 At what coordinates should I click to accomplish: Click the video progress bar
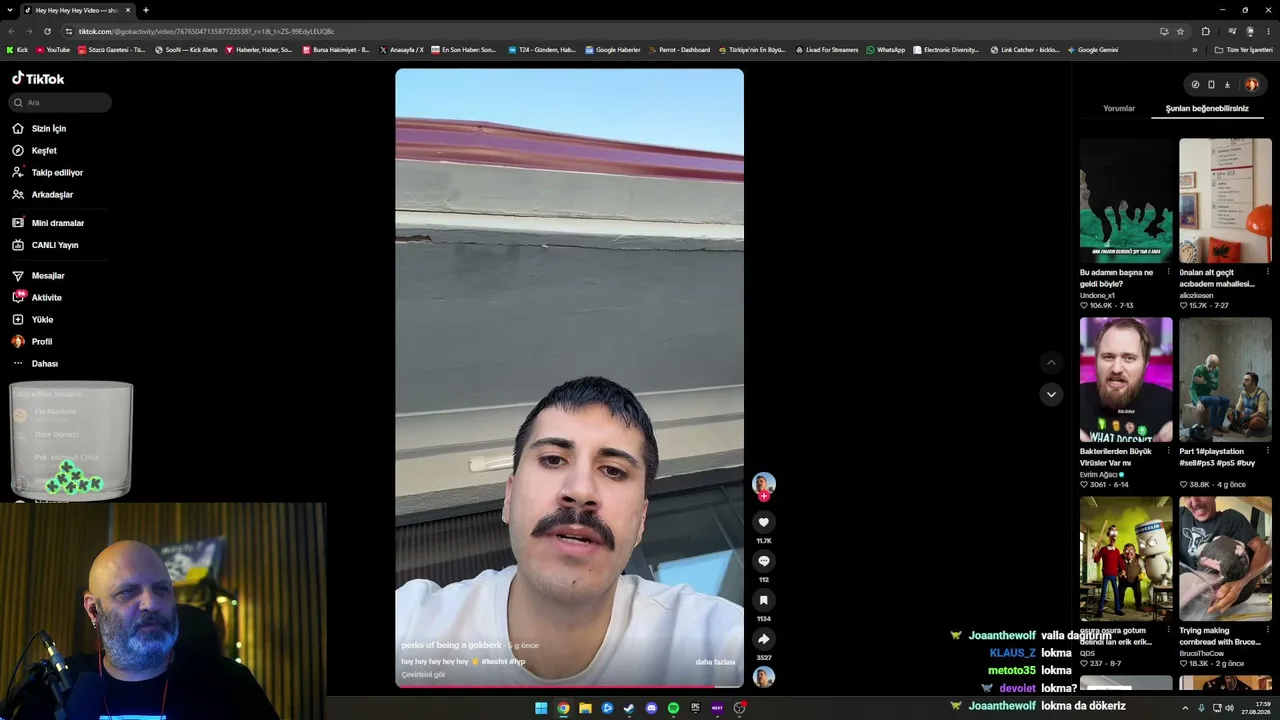[x=569, y=687]
